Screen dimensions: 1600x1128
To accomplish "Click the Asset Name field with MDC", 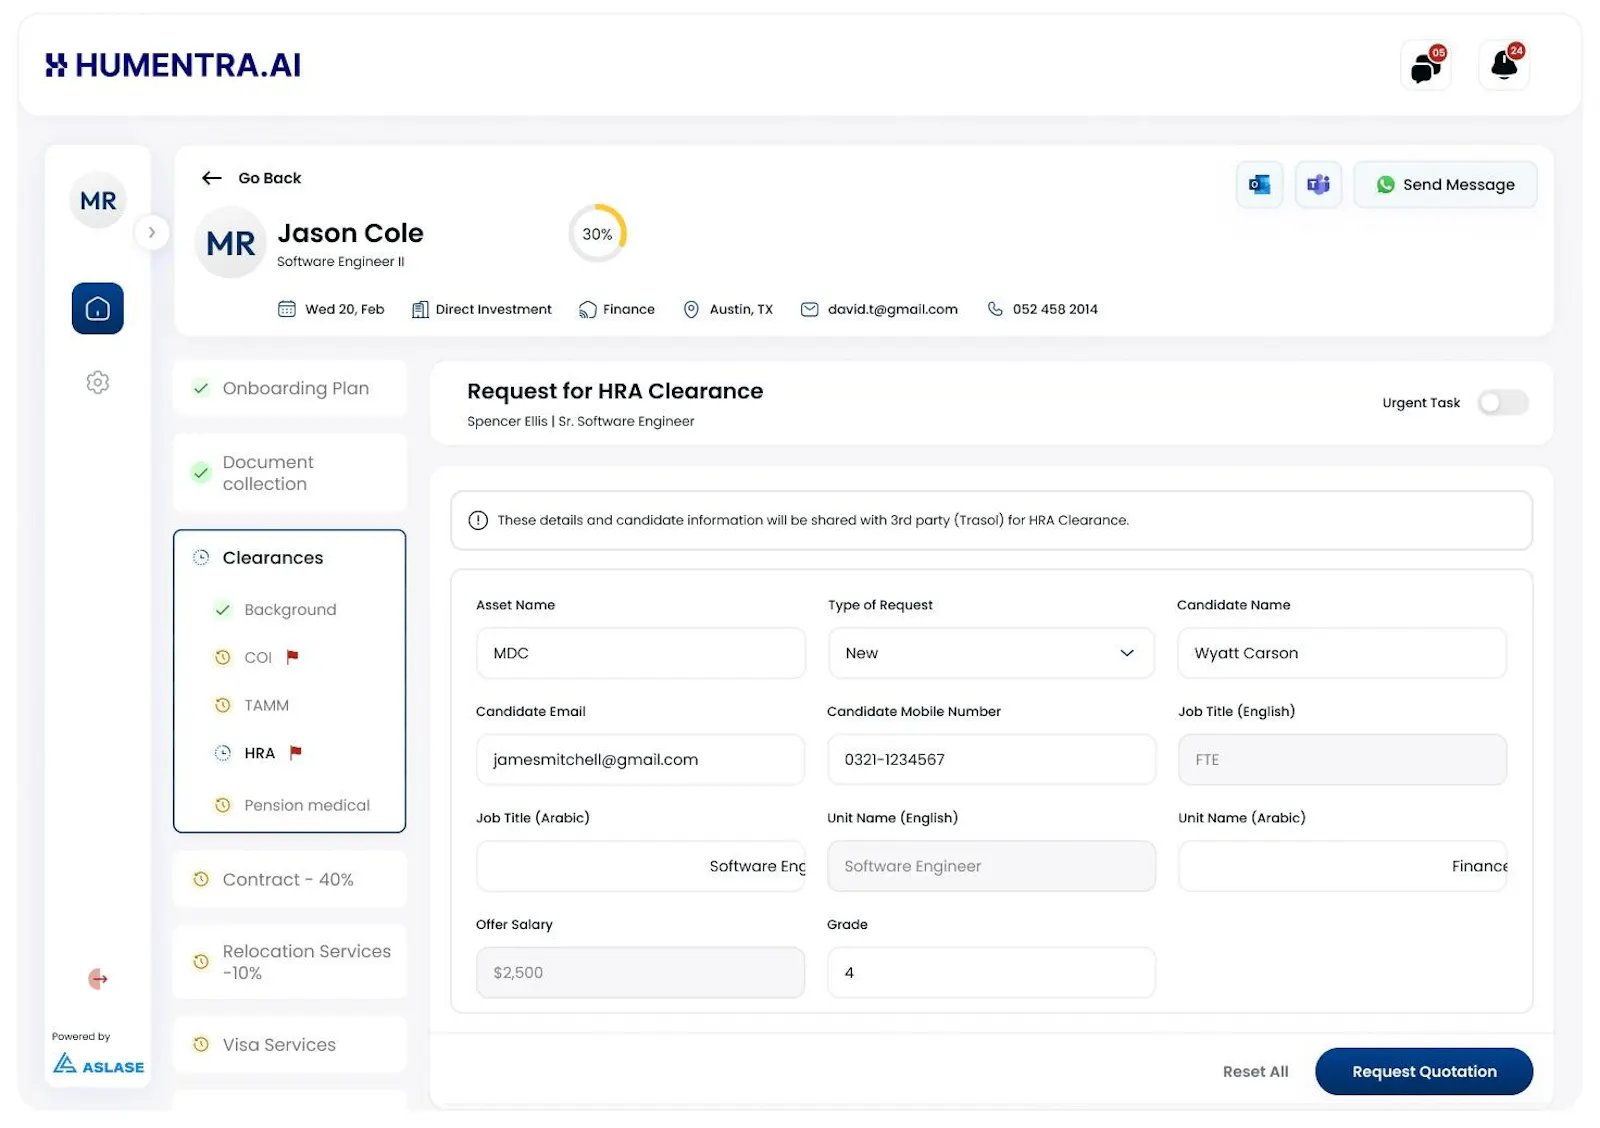I will 641,653.
